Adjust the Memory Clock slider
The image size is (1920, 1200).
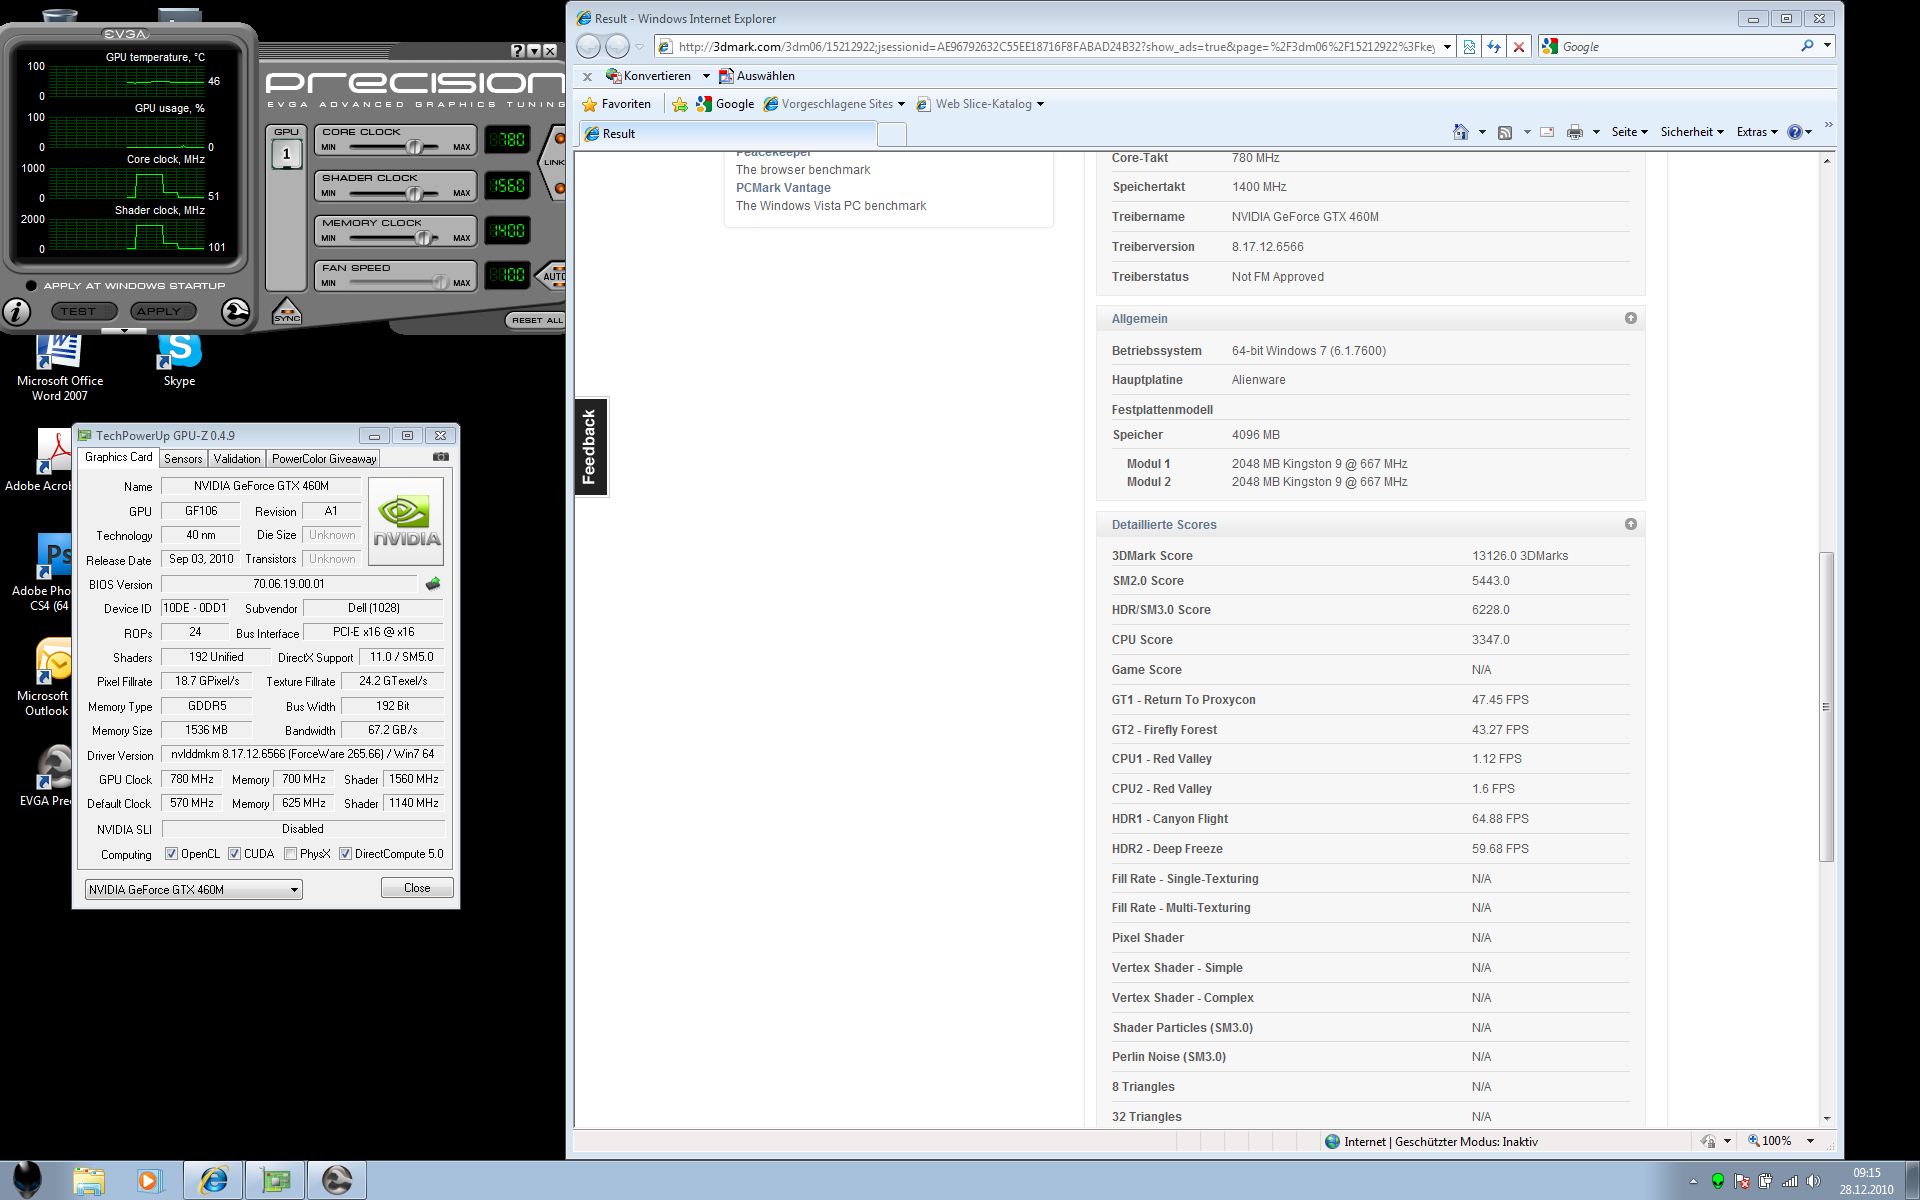click(424, 238)
